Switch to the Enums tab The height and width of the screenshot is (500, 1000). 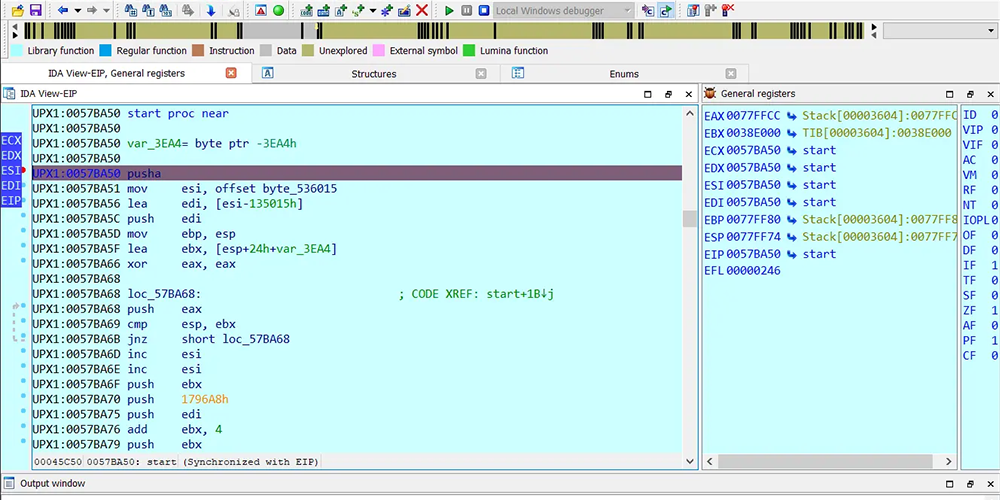(x=624, y=74)
